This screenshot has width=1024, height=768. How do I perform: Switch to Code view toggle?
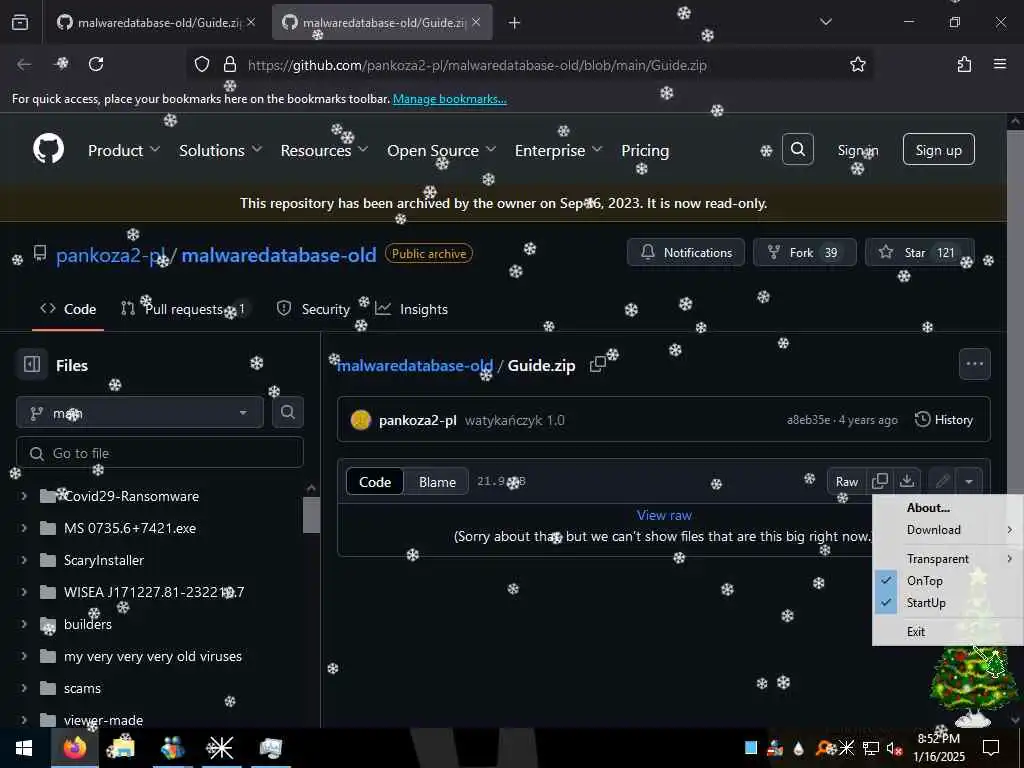375,482
